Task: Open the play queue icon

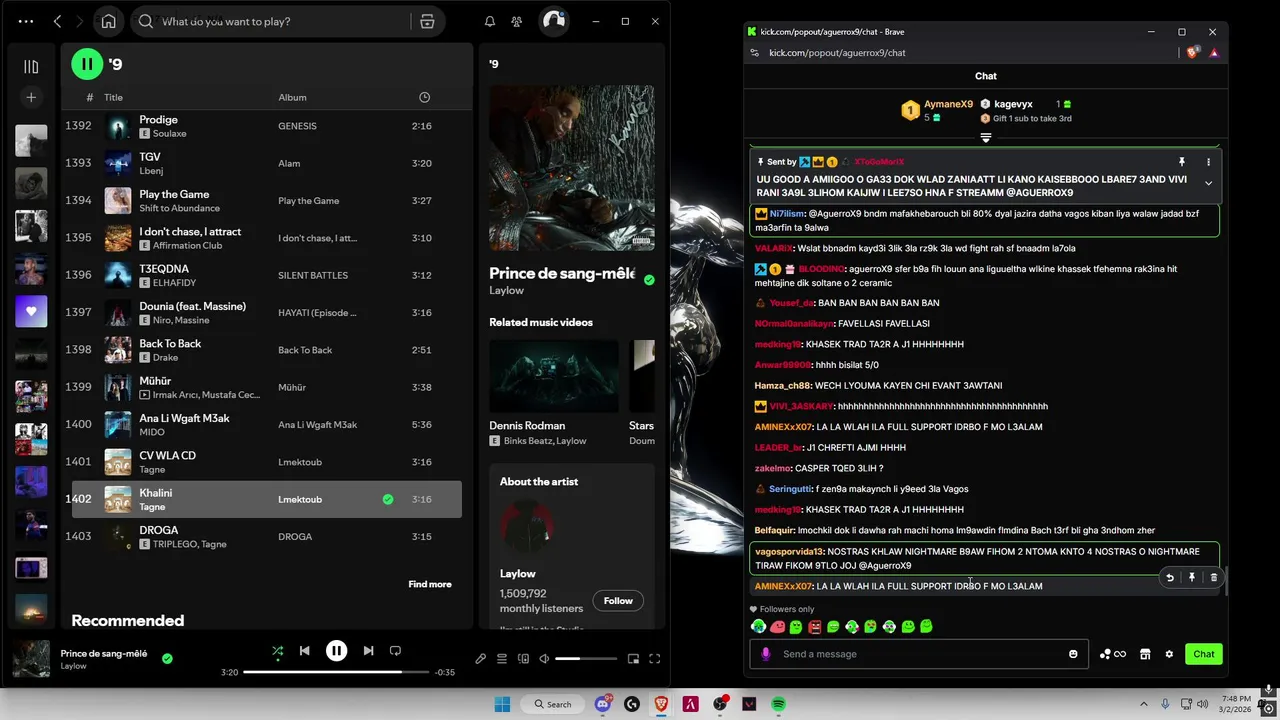Action: [502, 659]
